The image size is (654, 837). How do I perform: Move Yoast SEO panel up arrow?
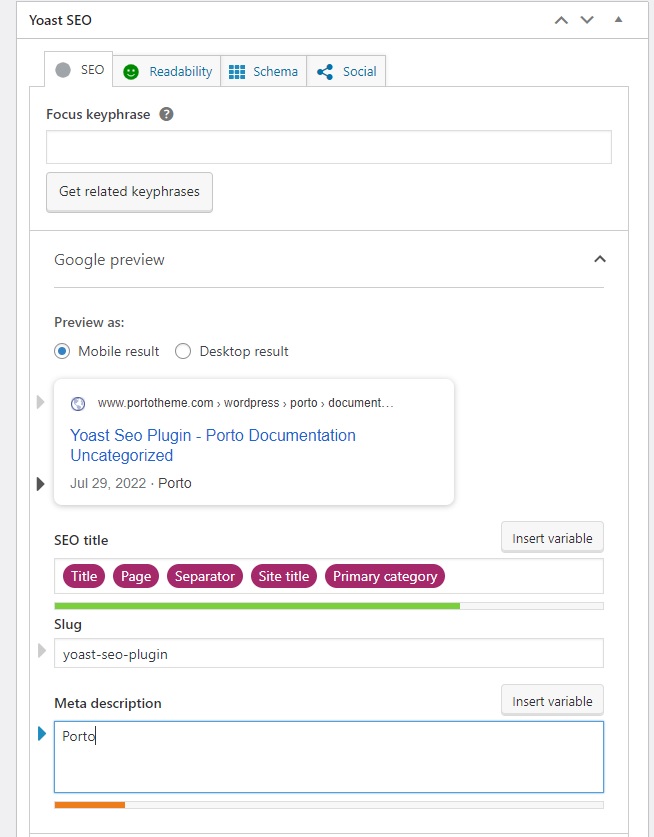(562, 20)
